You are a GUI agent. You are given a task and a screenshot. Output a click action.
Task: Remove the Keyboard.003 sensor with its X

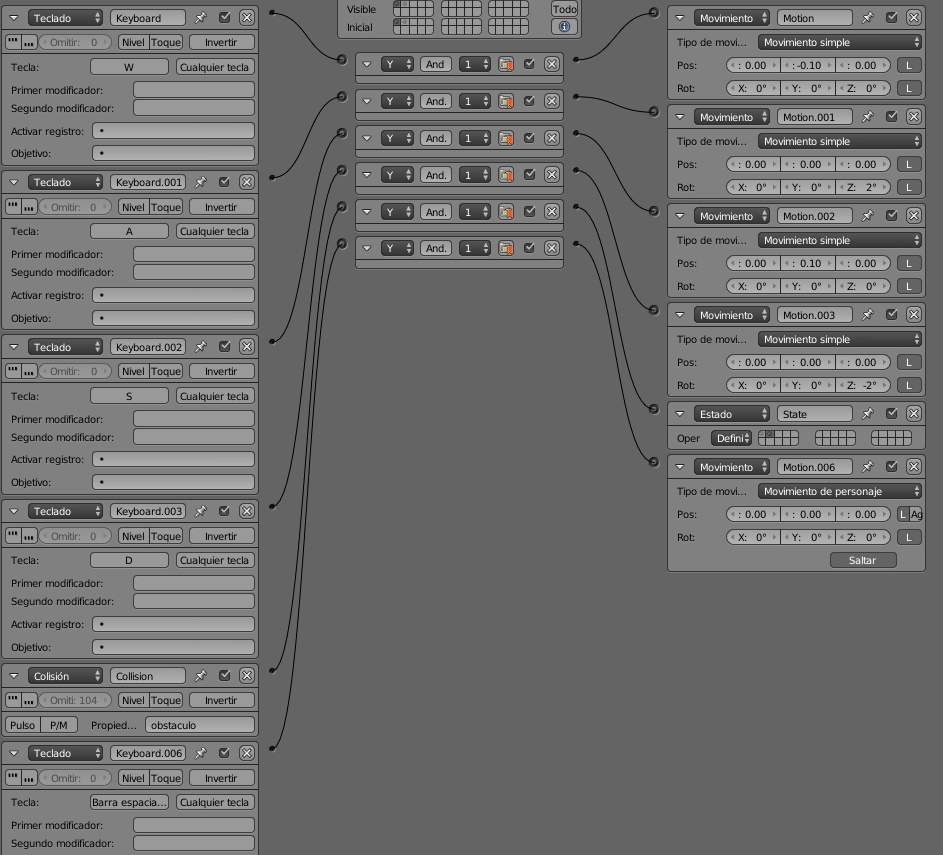tap(247, 511)
